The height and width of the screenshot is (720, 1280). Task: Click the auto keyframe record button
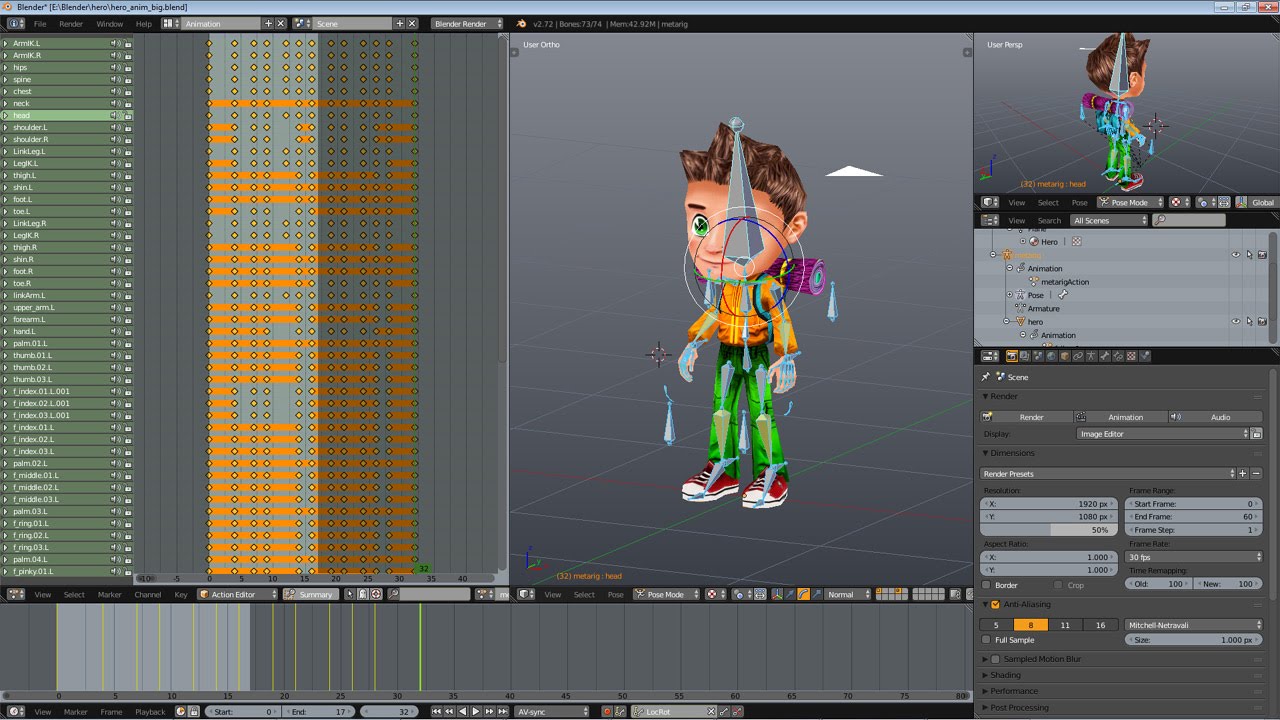(x=606, y=712)
